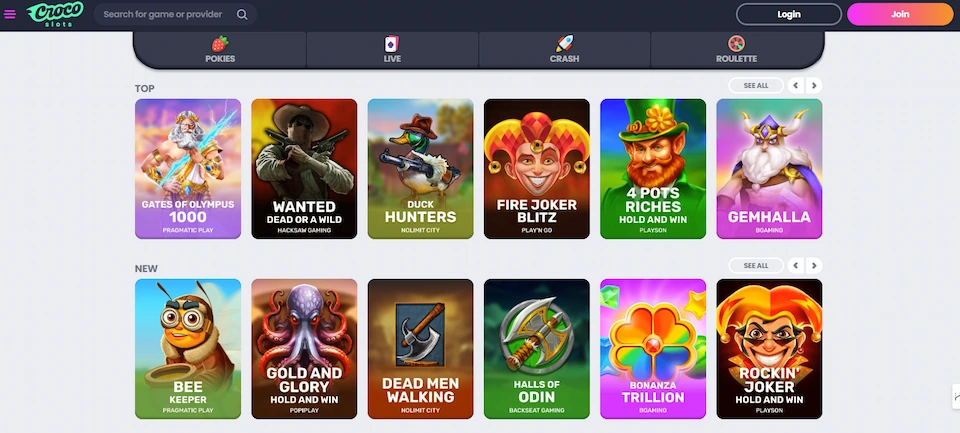
Task: Go to previous New games arrow
Action: click(x=795, y=266)
